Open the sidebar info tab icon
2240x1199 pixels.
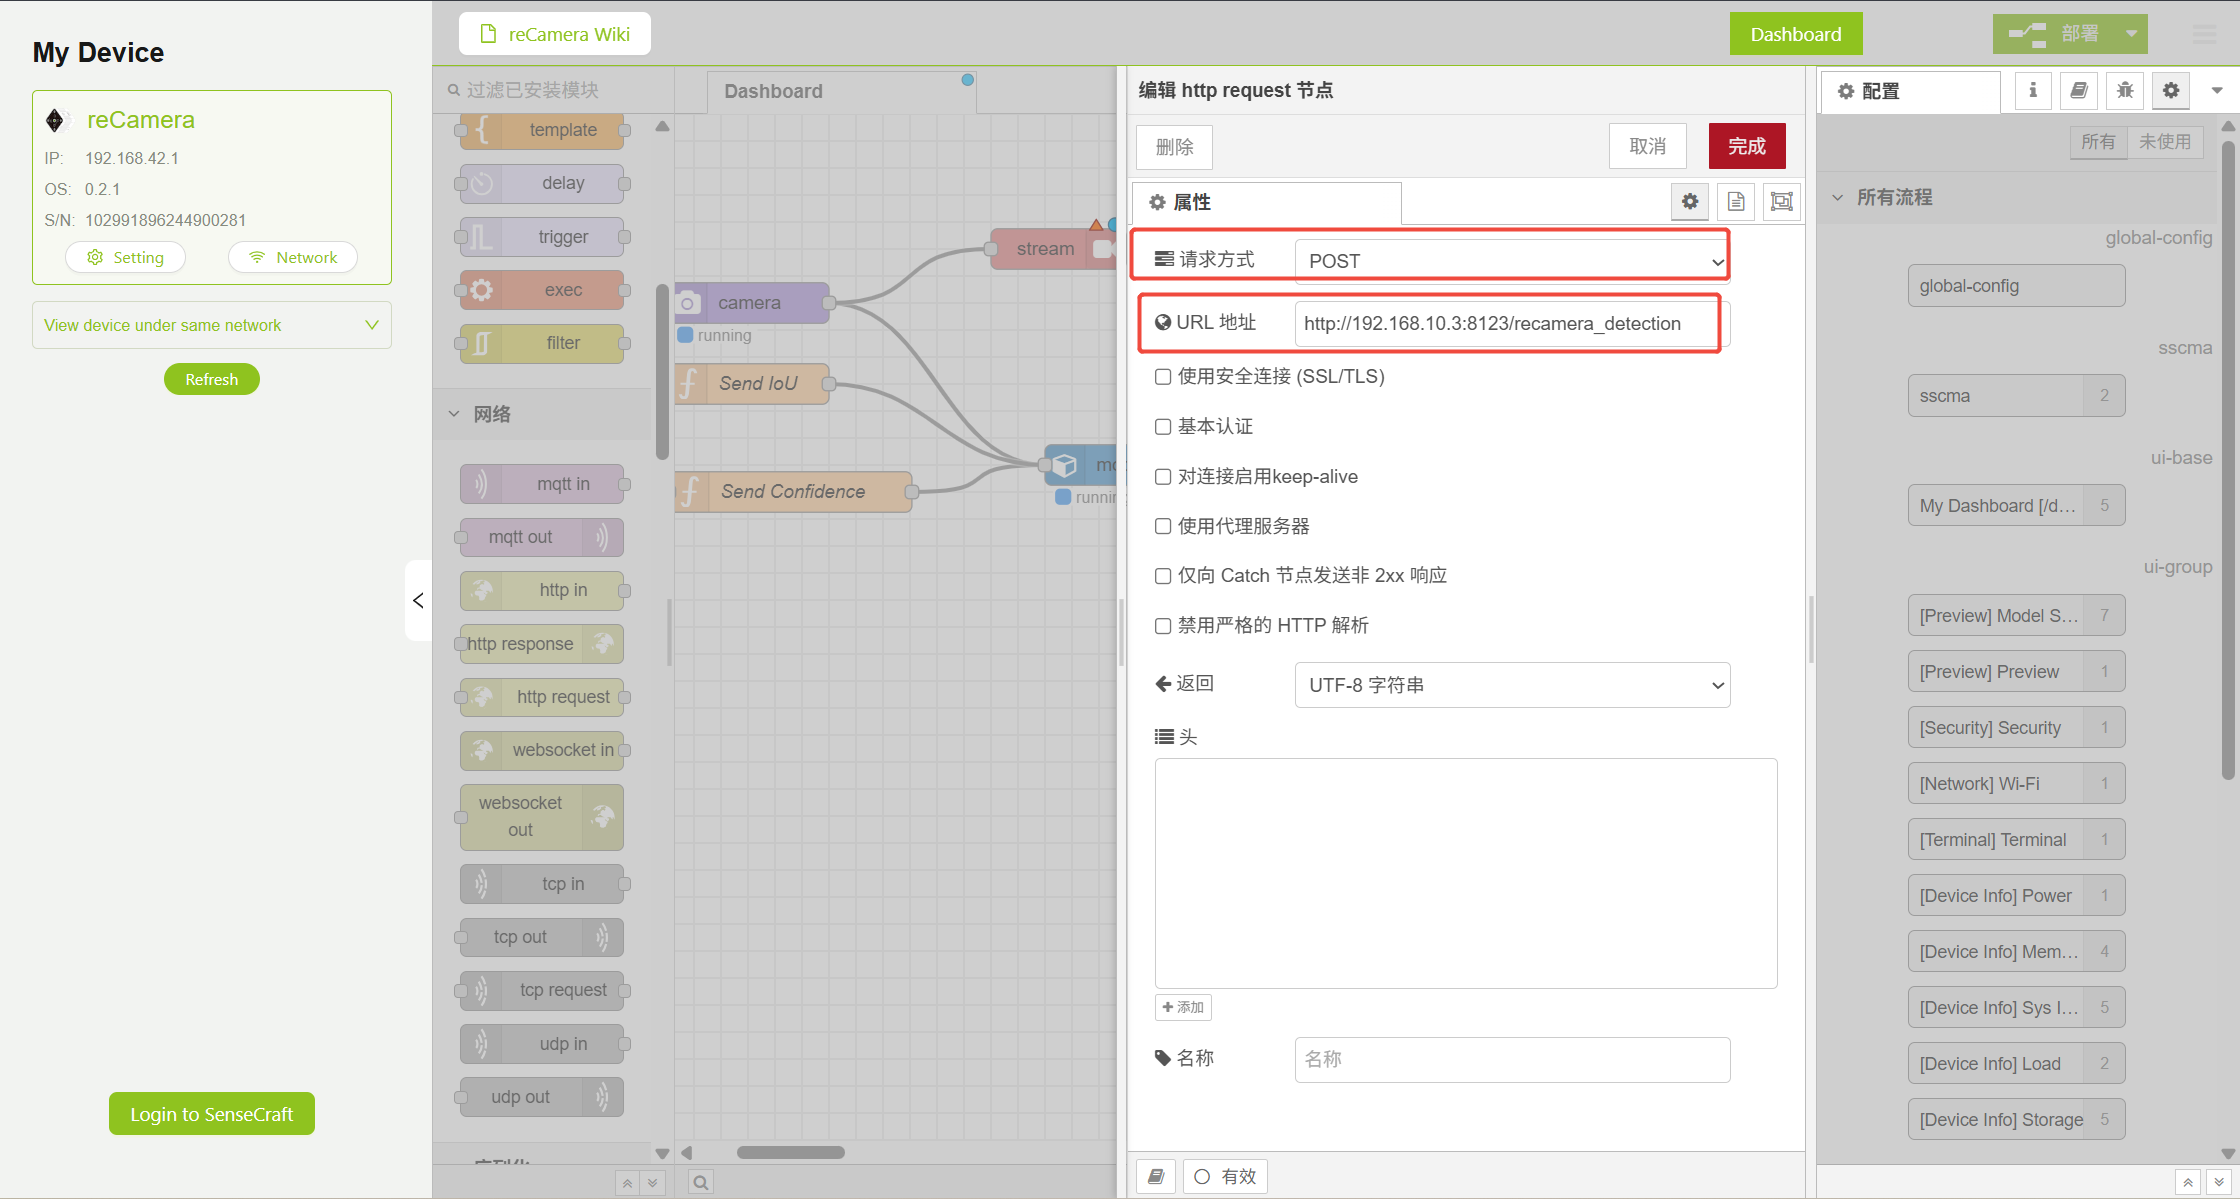pyautogui.click(x=2032, y=91)
